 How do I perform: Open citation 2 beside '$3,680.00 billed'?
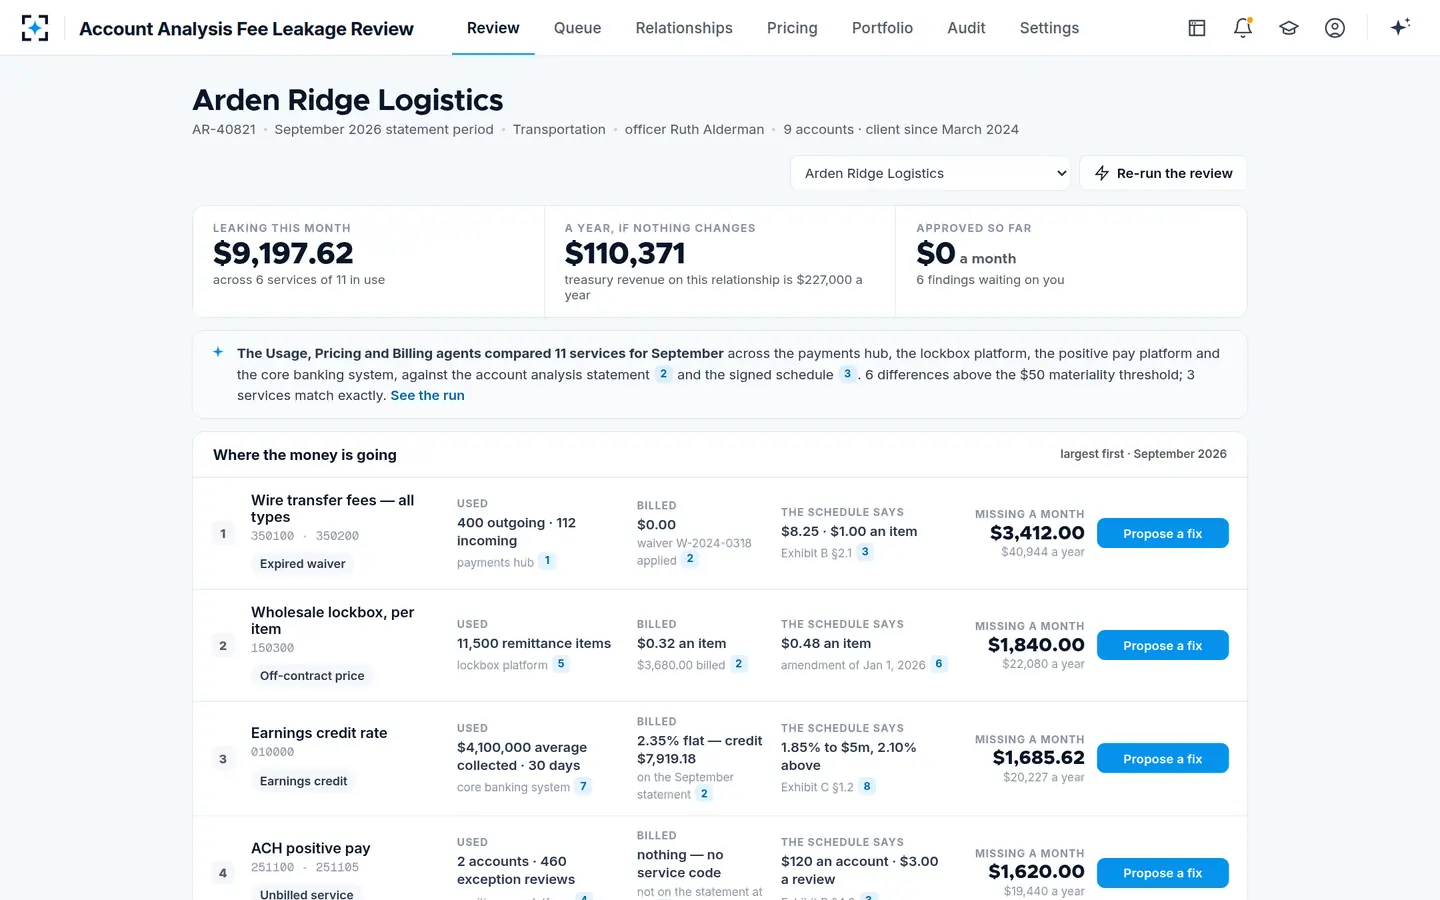click(x=739, y=664)
